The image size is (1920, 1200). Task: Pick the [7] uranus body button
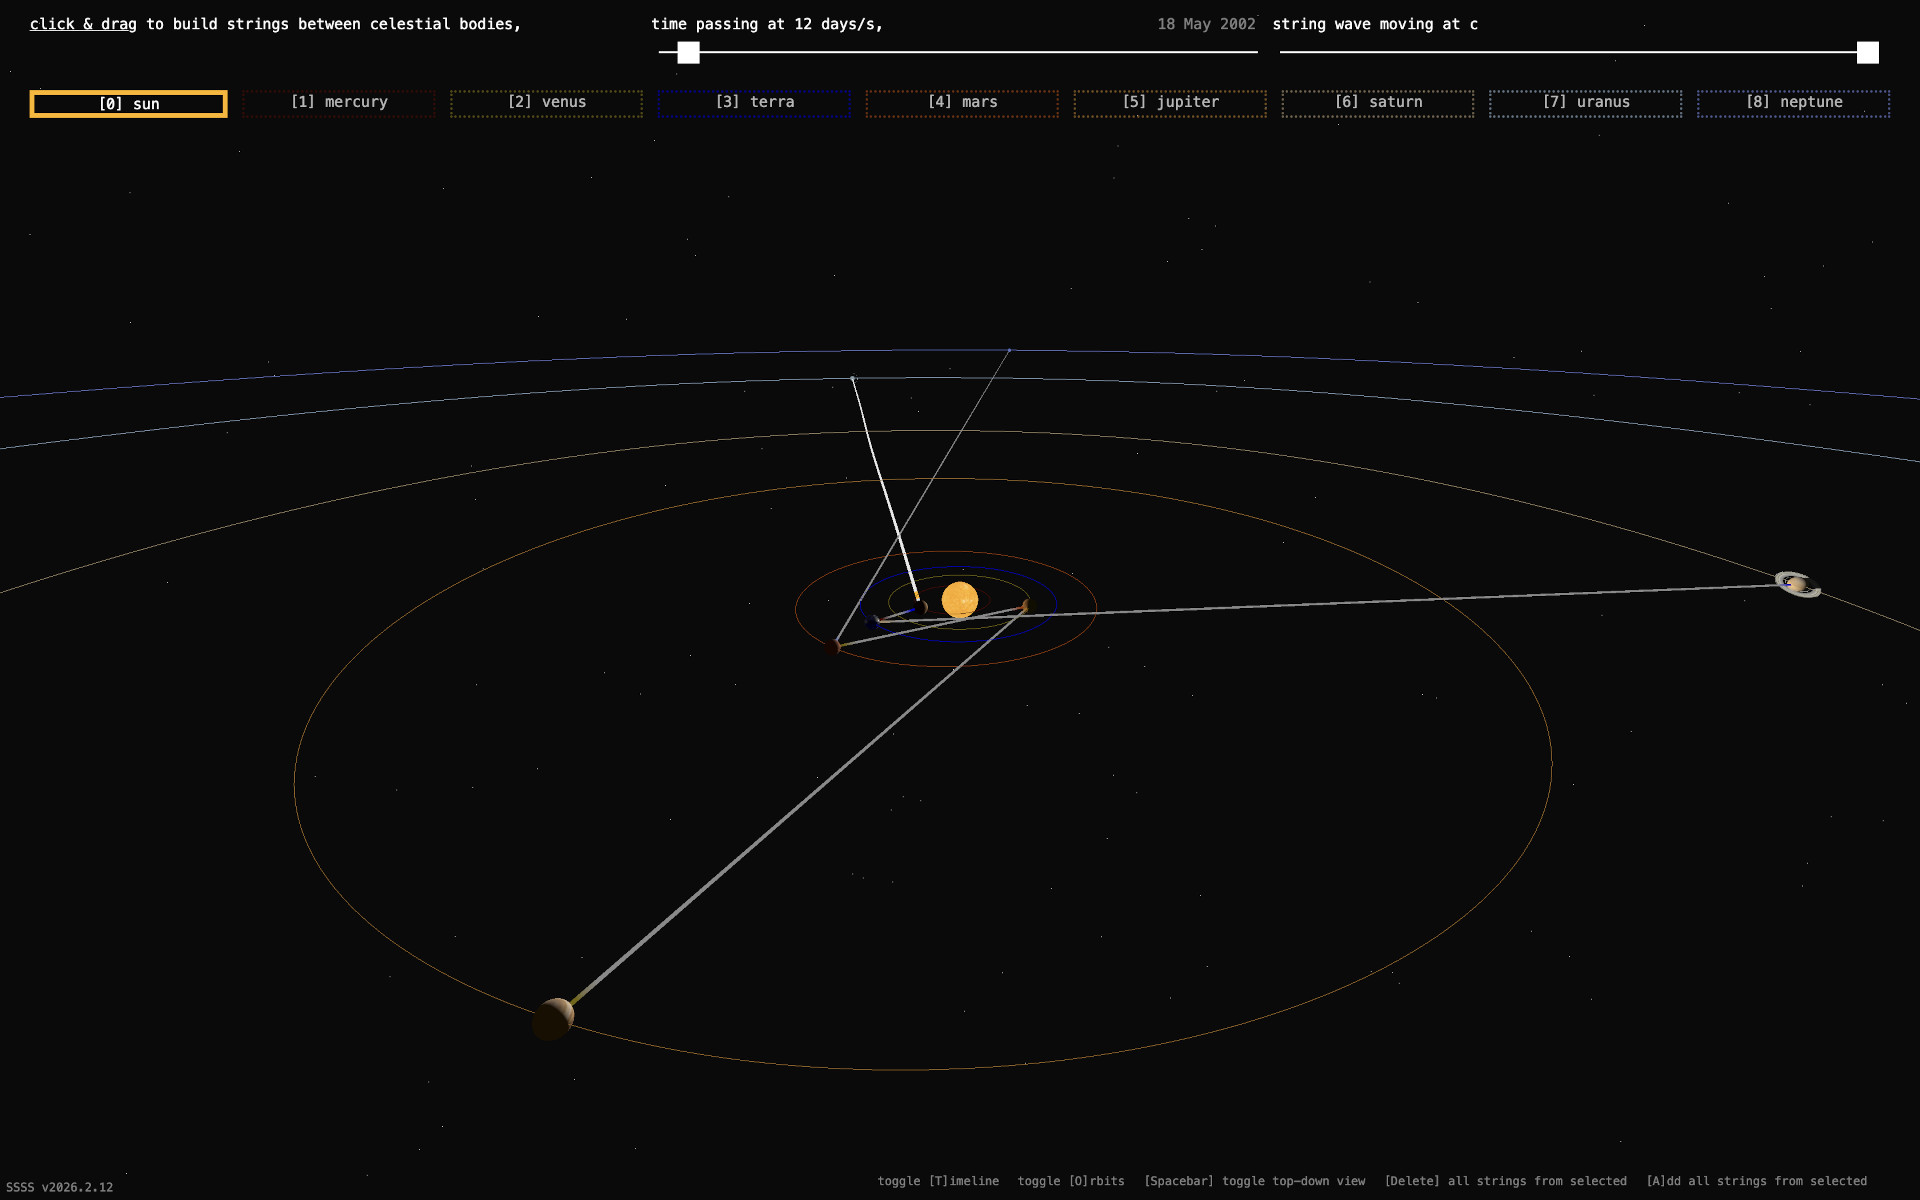[x=1585, y=103]
